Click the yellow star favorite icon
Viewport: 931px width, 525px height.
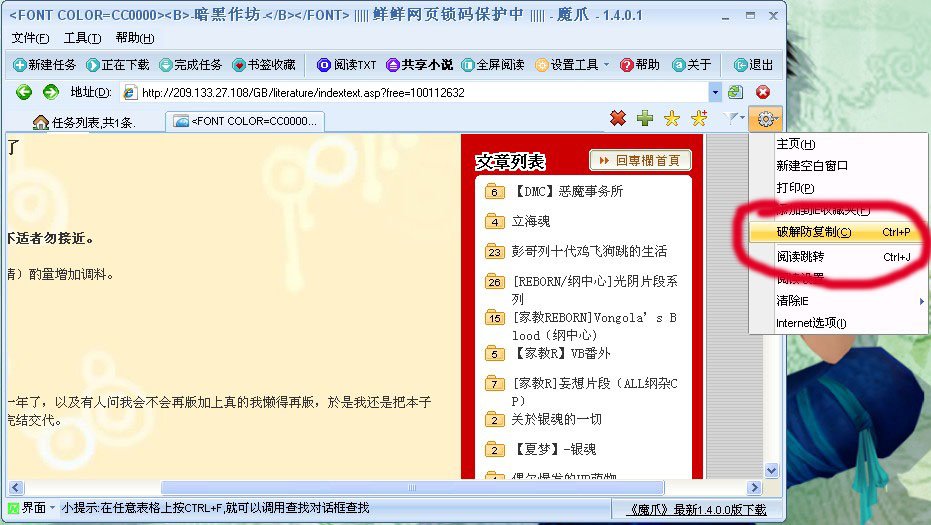click(672, 118)
